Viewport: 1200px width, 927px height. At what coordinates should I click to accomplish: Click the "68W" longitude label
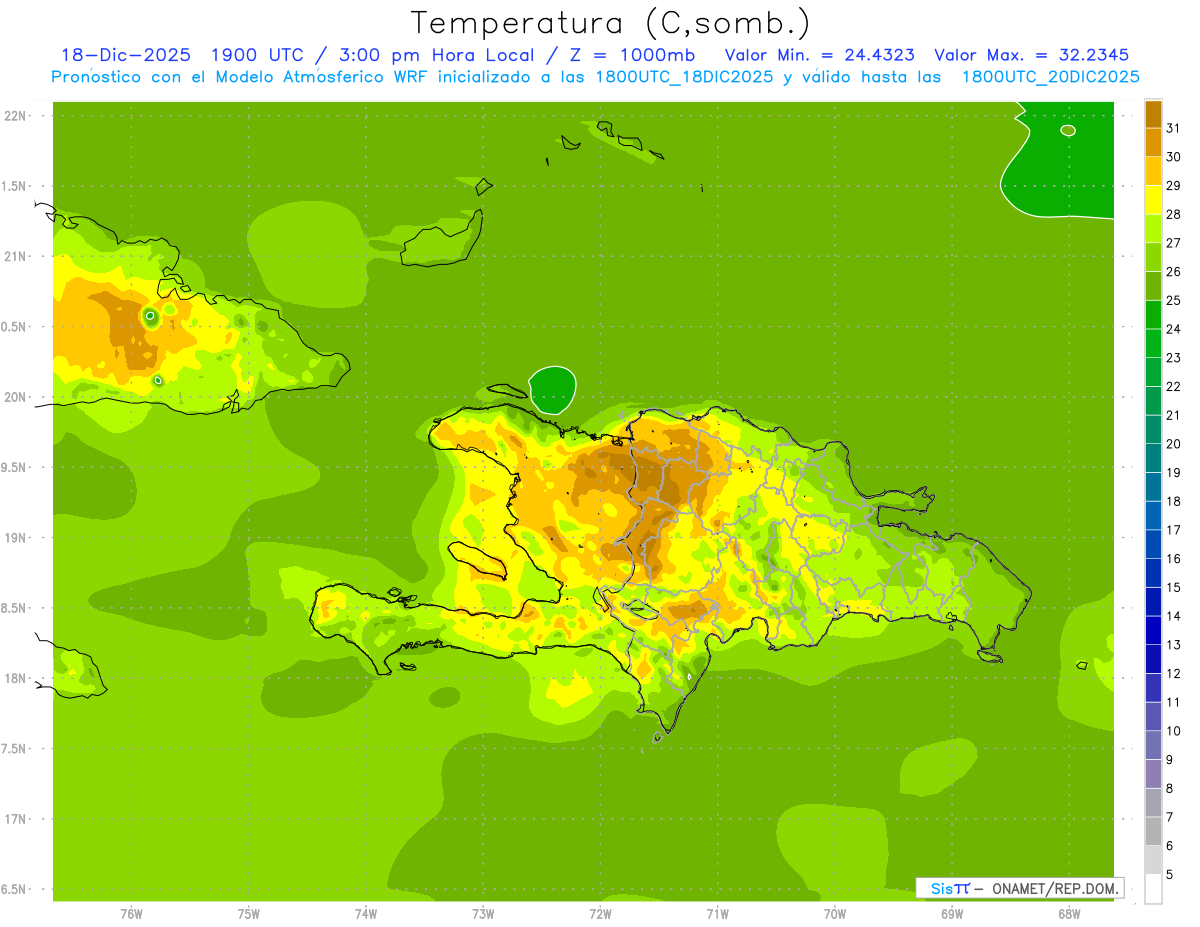pyautogui.click(x=1069, y=913)
